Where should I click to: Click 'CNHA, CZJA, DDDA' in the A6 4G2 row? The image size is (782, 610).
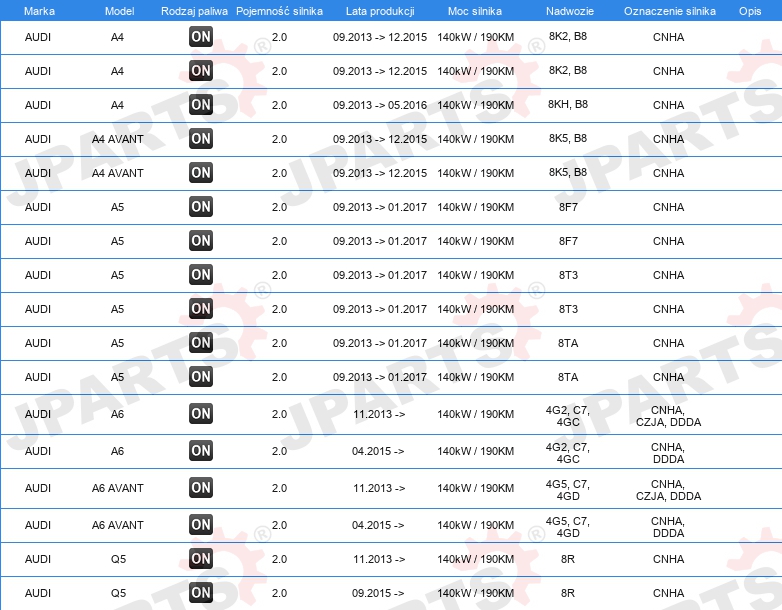(668, 416)
